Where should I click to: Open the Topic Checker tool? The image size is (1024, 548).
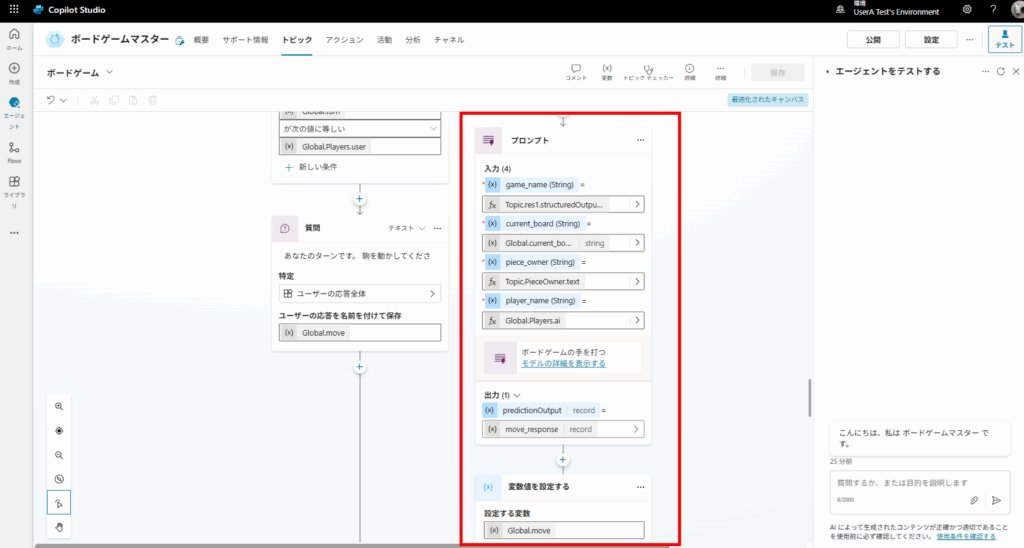pos(648,71)
